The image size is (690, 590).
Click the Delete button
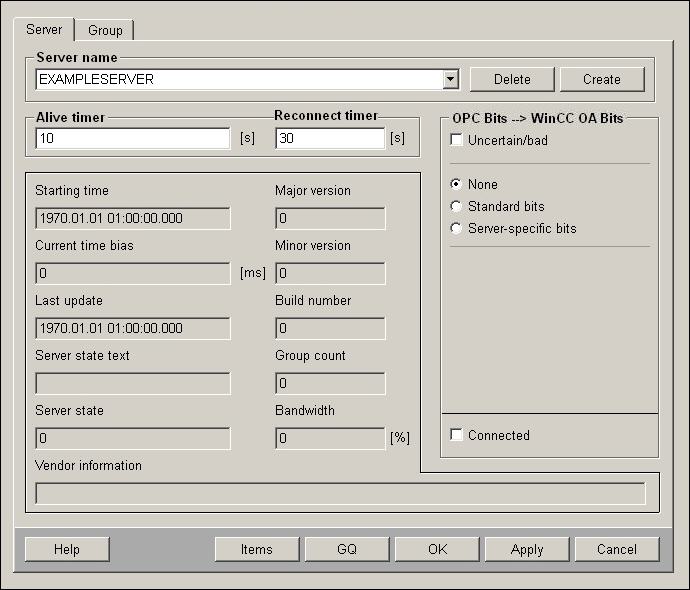[x=512, y=79]
